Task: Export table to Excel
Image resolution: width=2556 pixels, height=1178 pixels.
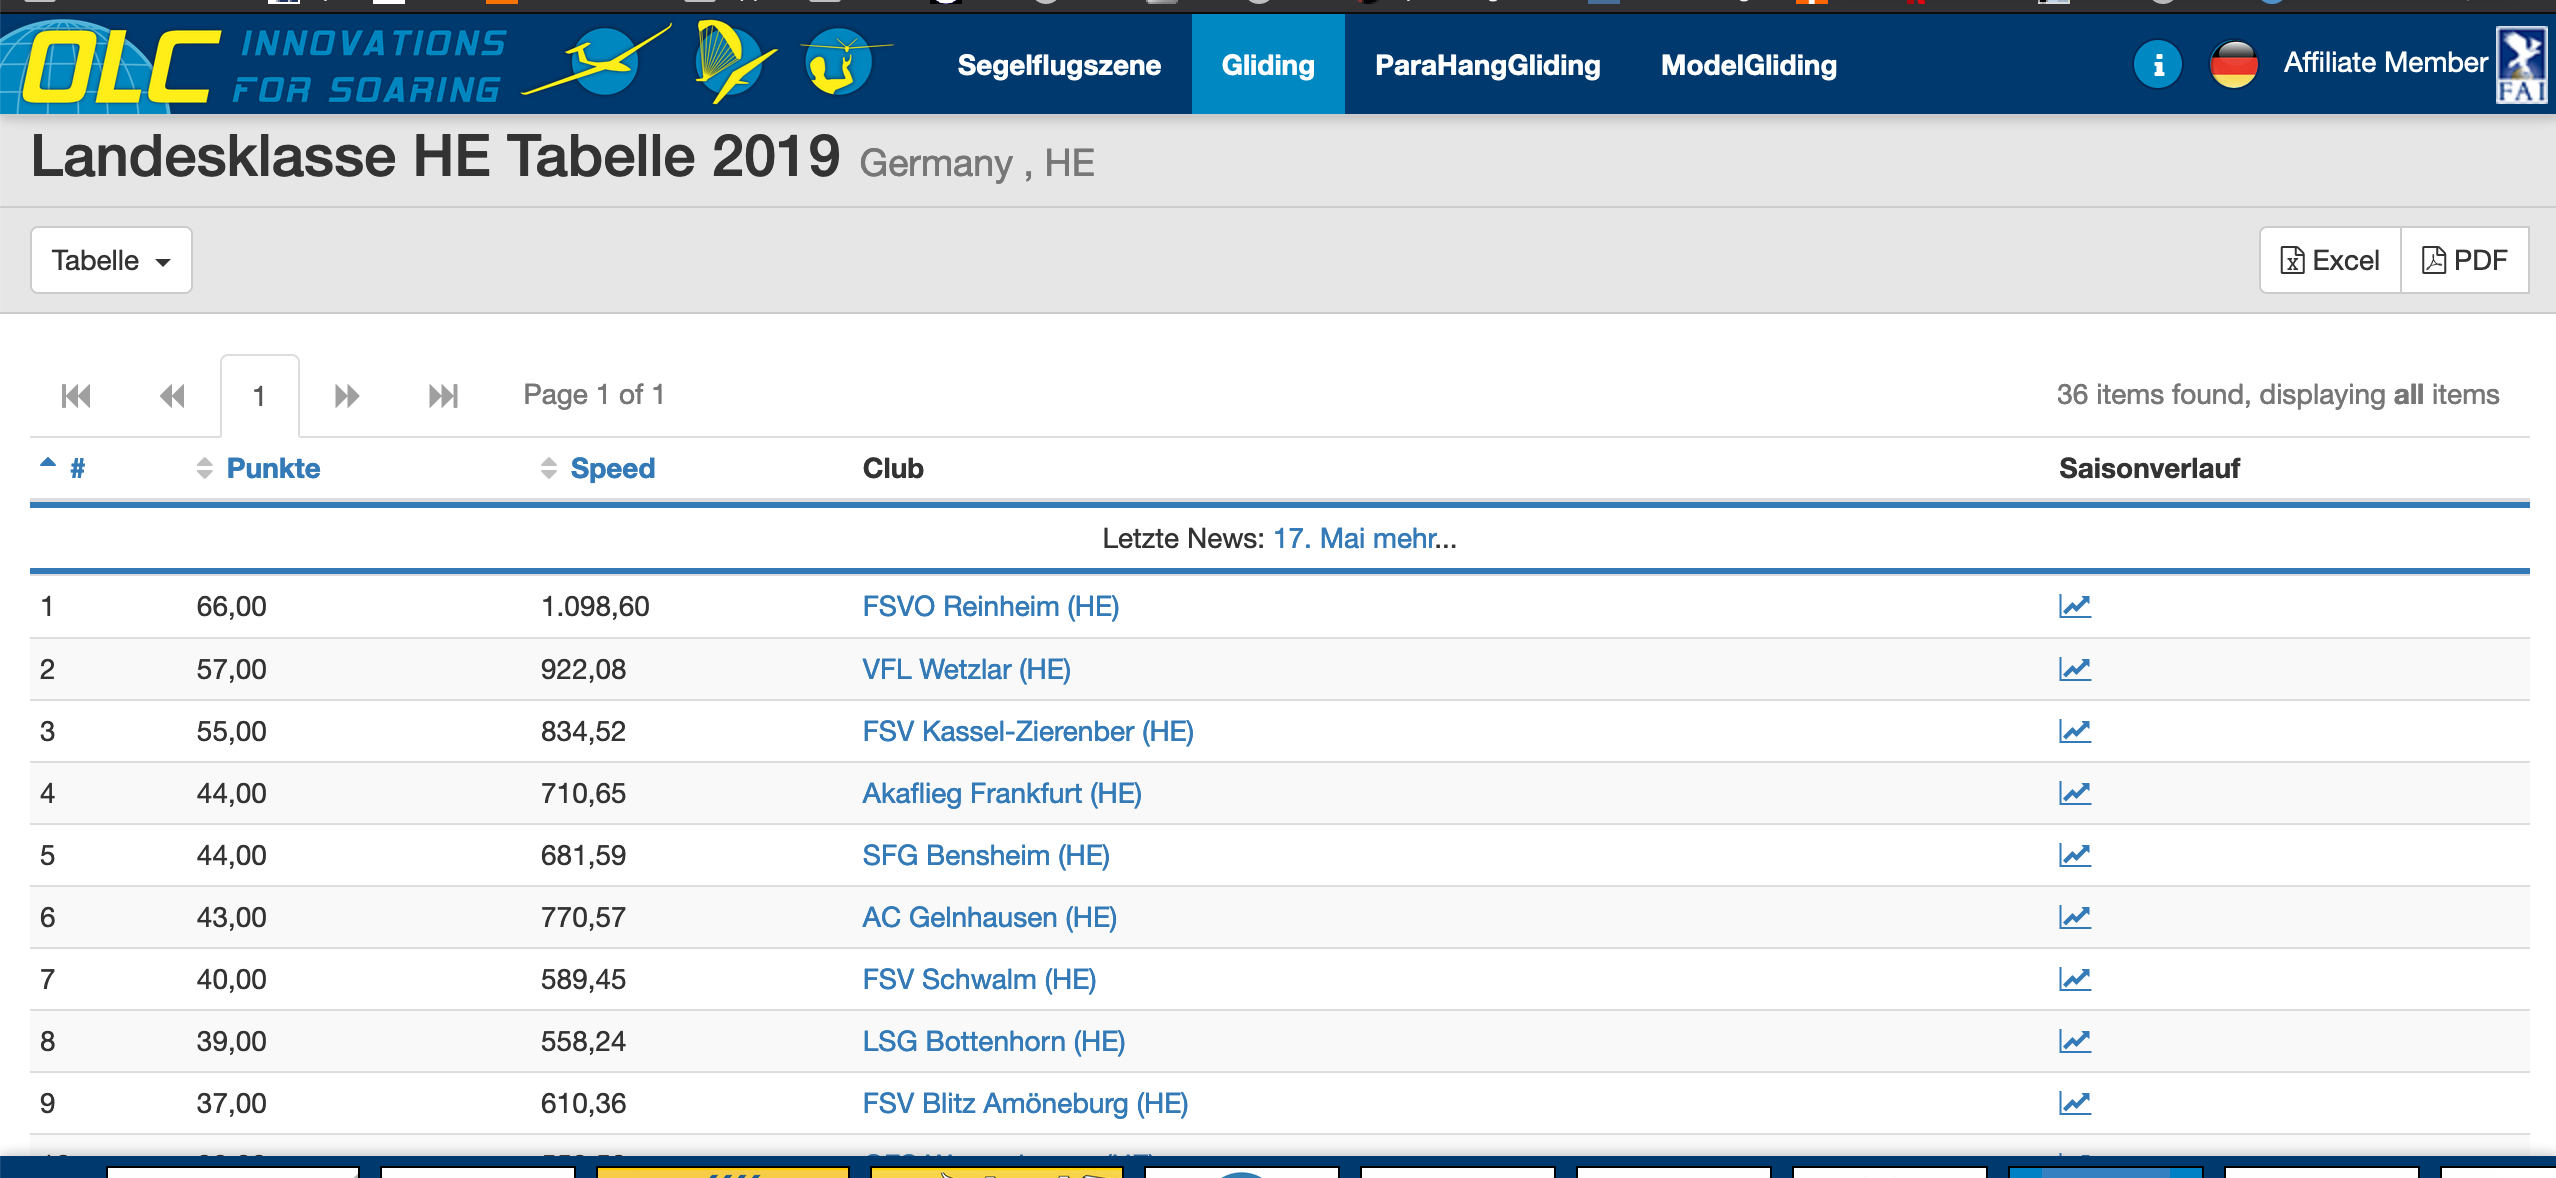Action: 2330,260
